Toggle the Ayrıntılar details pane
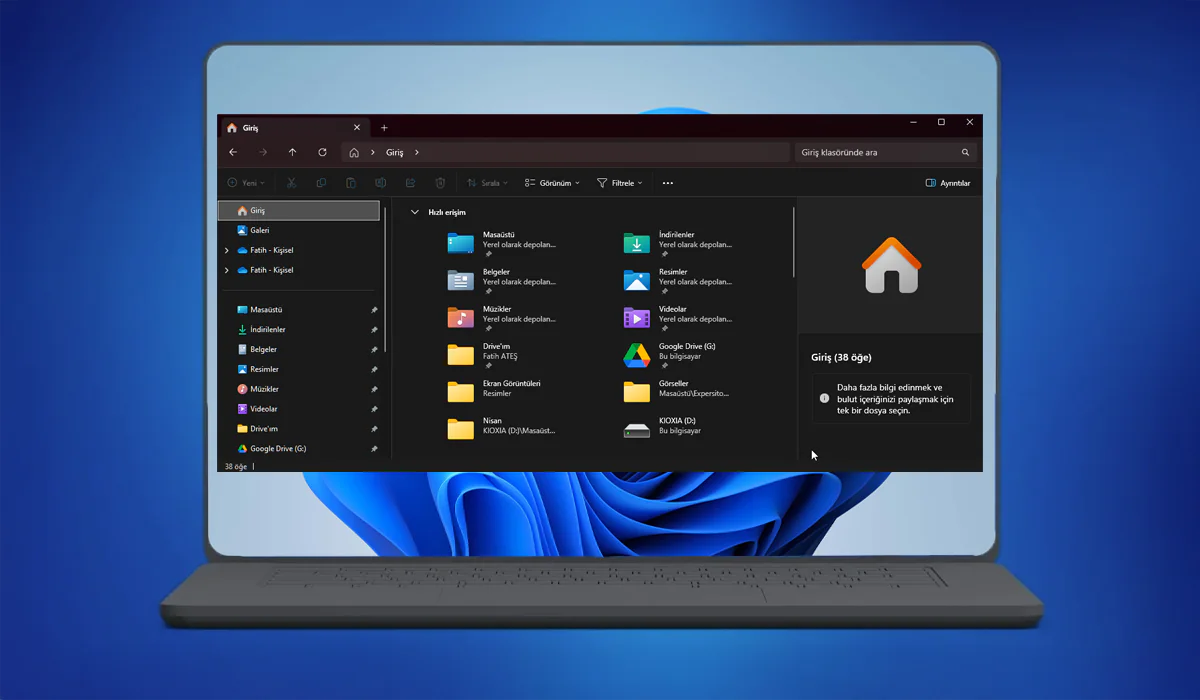1200x700 pixels. click(x=948, y=183)
